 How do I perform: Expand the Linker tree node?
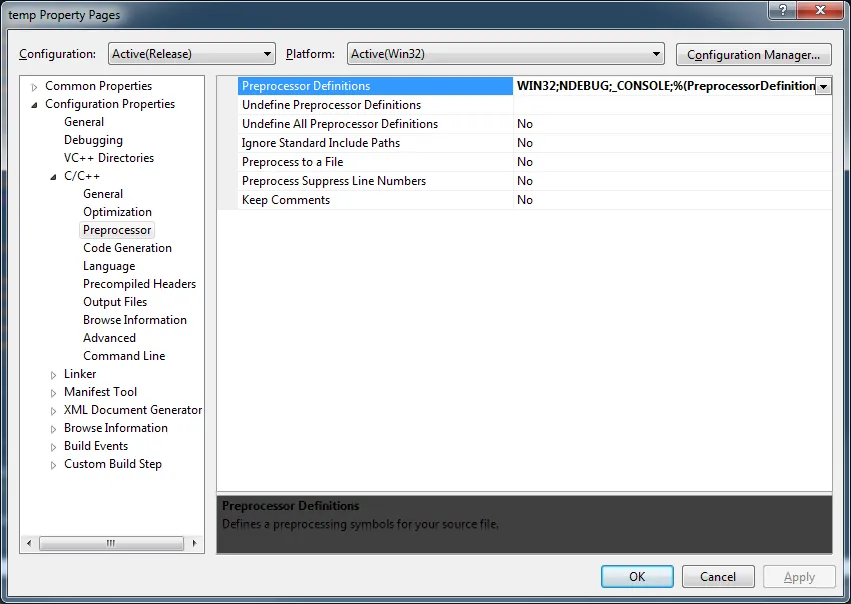(x=53, y=375)
